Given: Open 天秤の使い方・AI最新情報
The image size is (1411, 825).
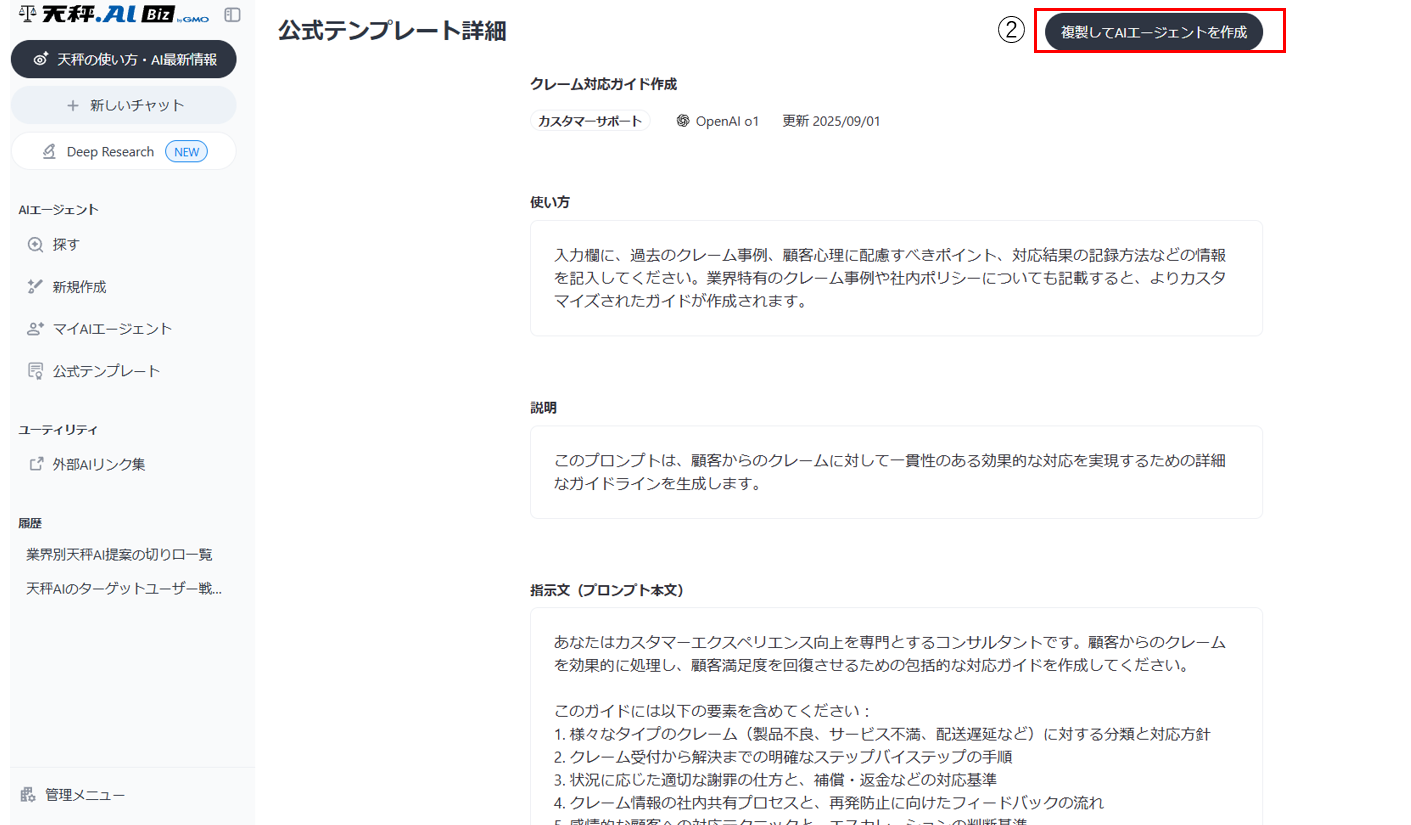Looking at the screenshot, I should click(x=124, y=59).
